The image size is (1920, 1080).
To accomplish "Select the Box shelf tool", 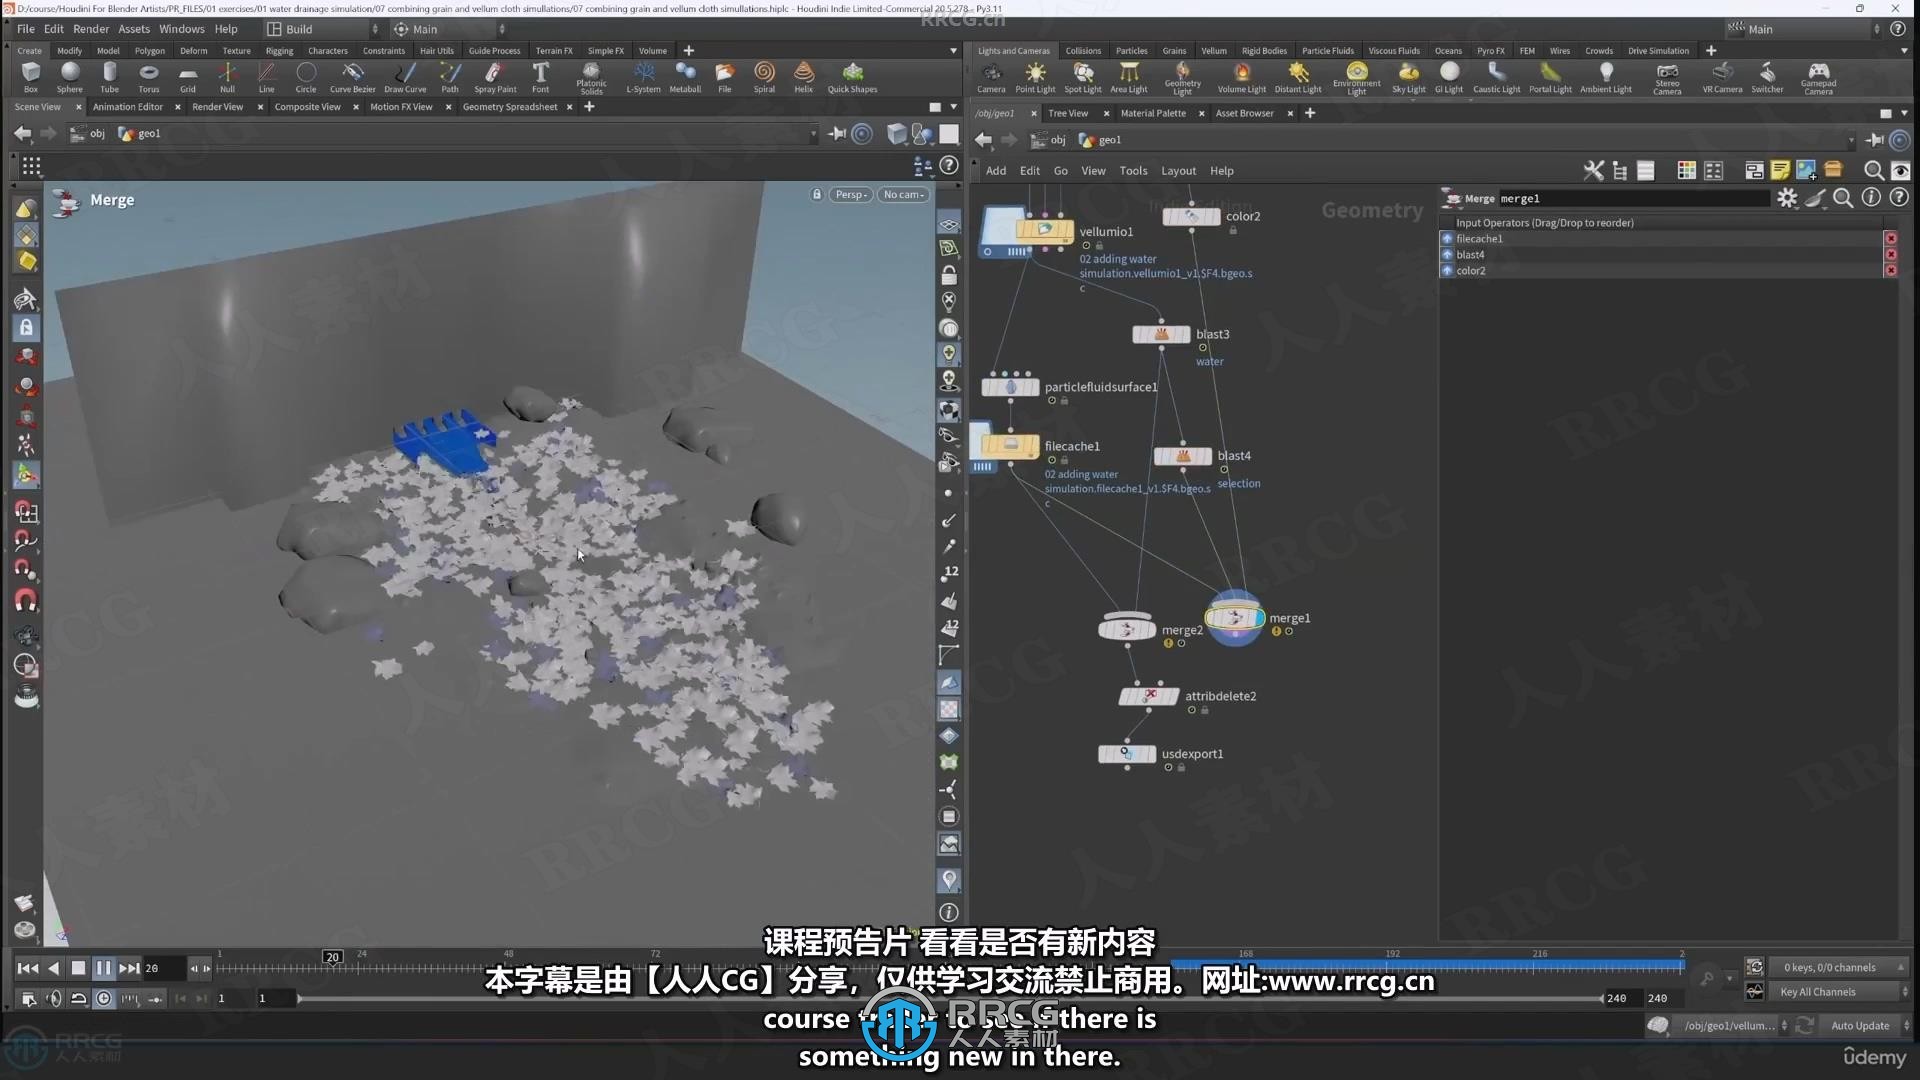I will (31, 77).
